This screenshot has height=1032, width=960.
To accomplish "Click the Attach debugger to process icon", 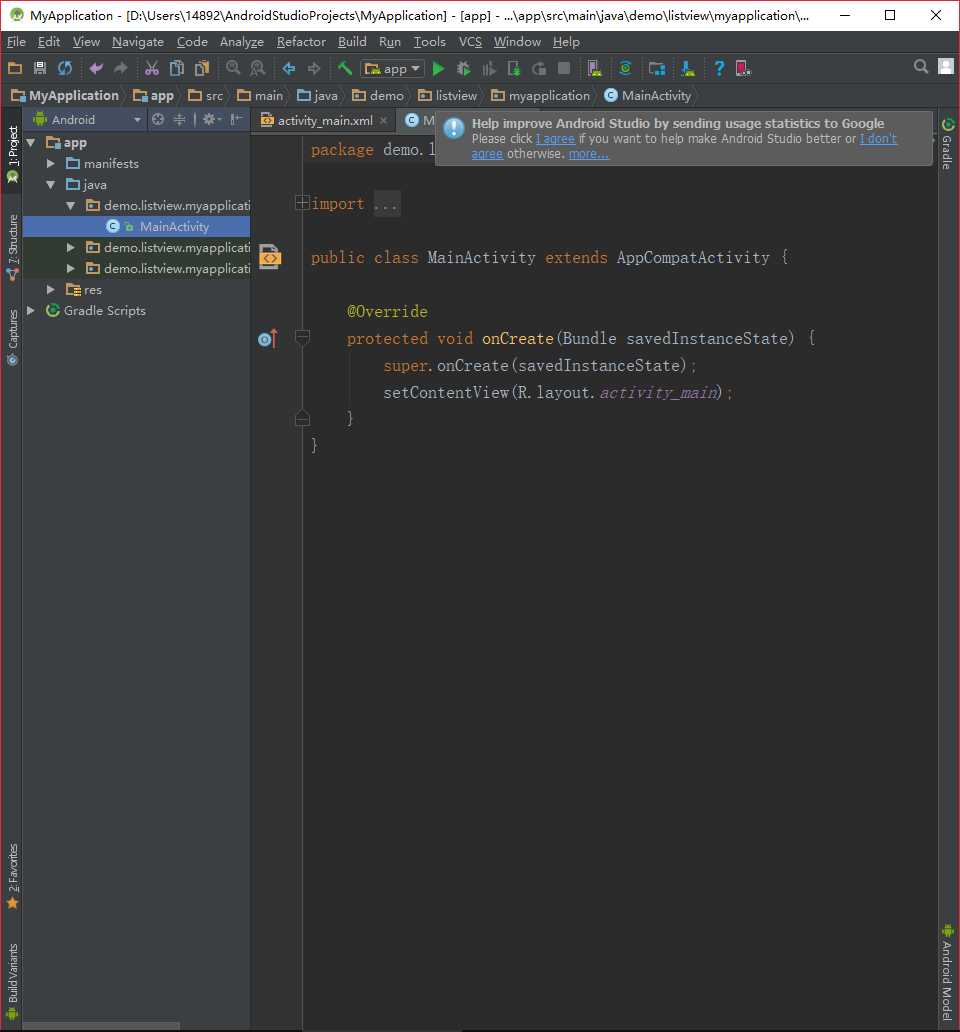I will pos(514,68).
